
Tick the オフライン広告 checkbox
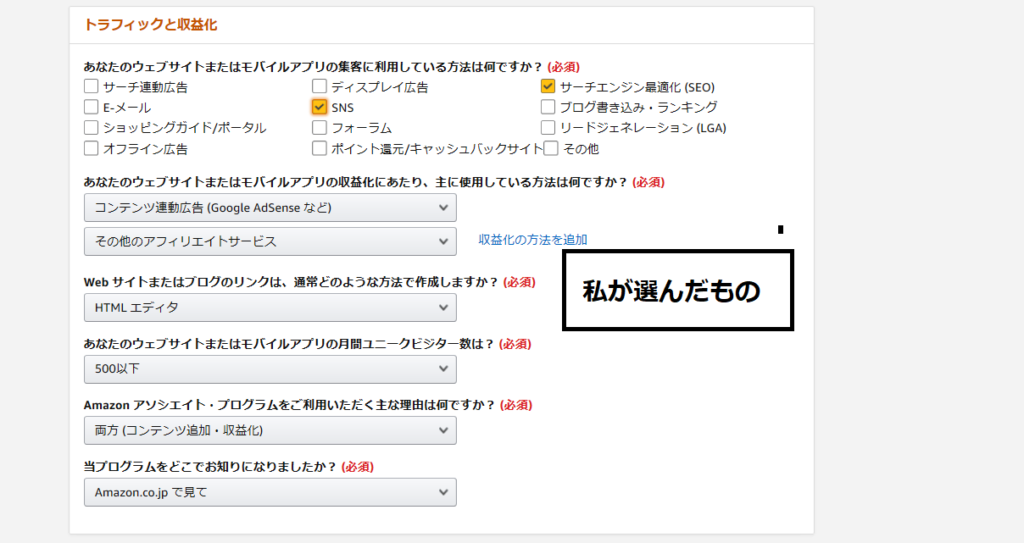coord(91,148)
